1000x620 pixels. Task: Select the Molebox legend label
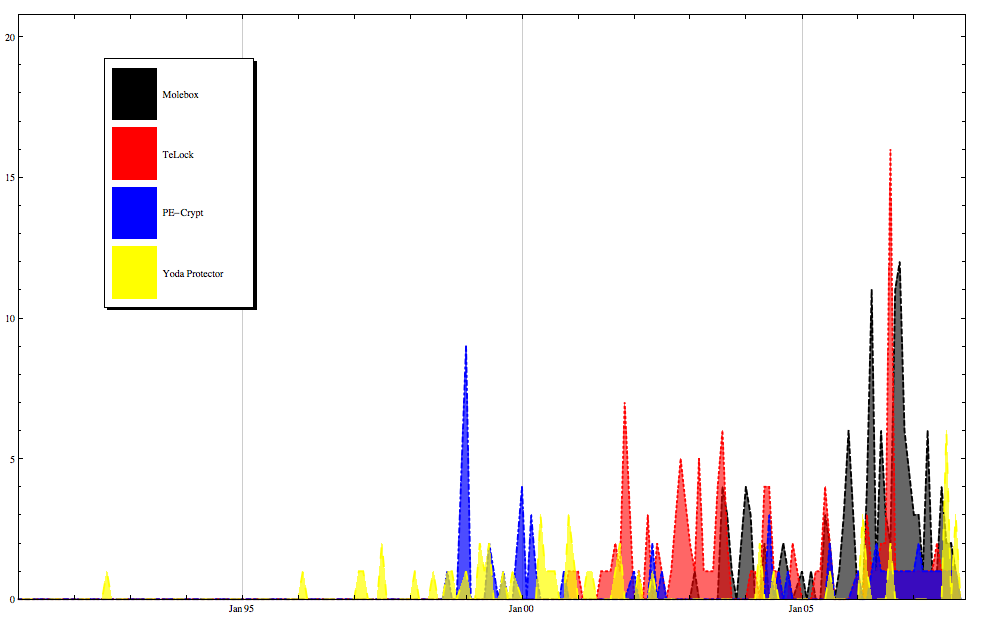[180, 94]
